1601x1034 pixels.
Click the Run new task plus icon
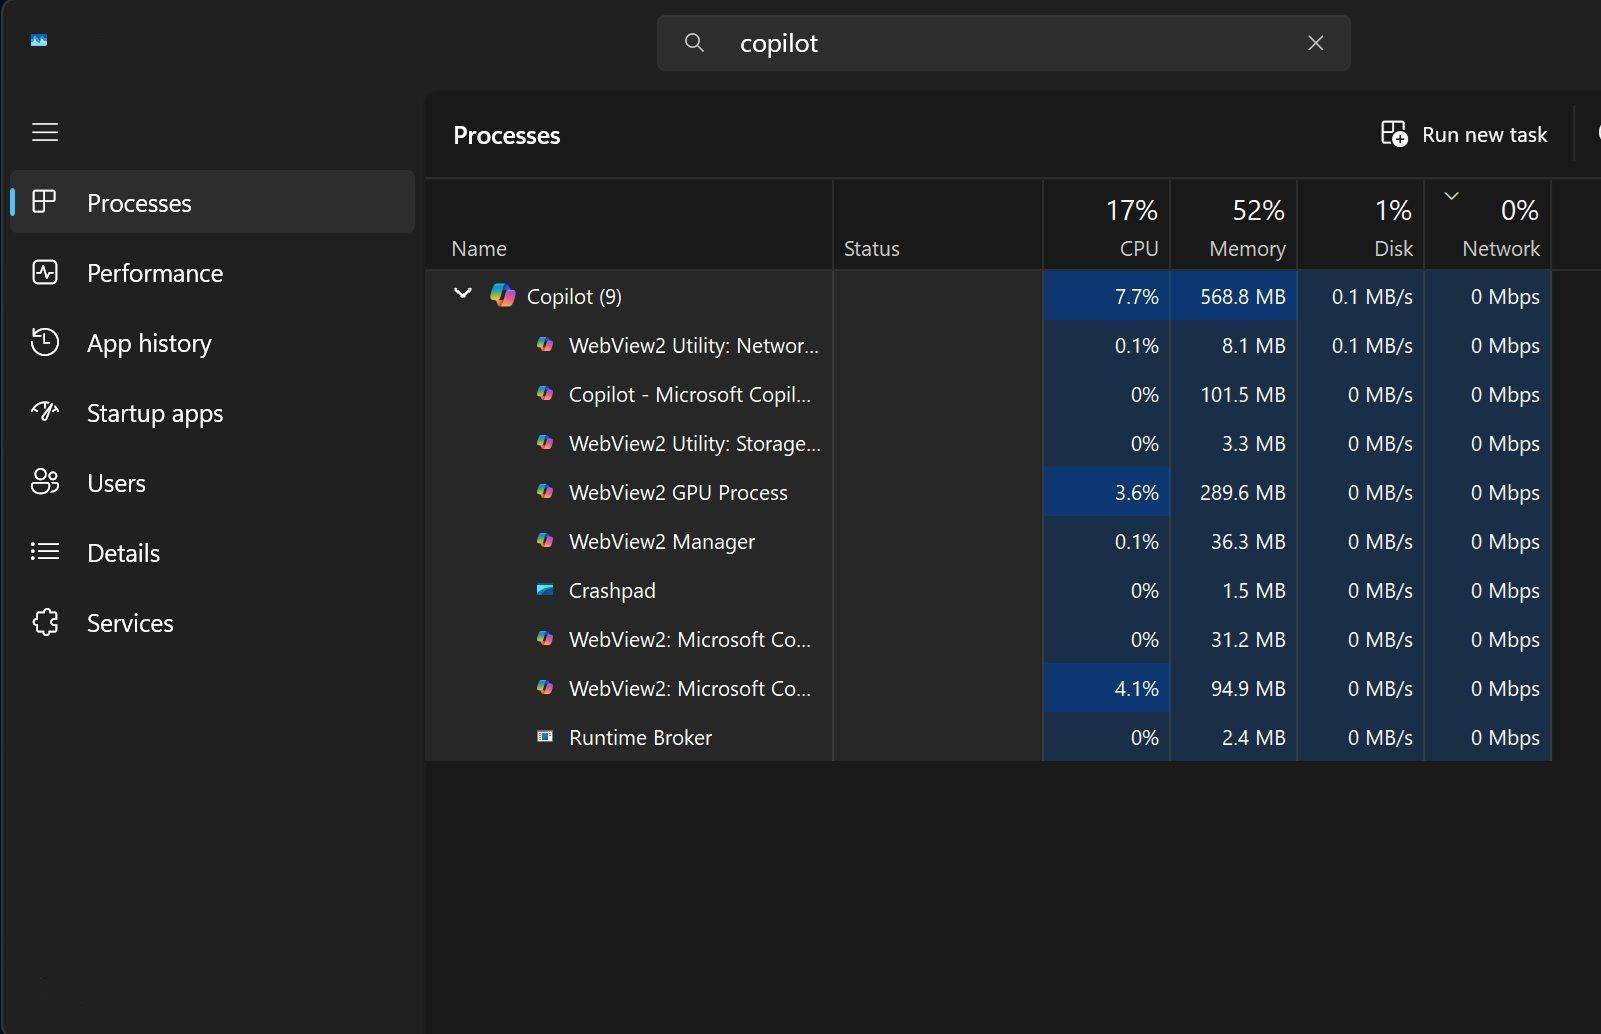pos(1394,134)
